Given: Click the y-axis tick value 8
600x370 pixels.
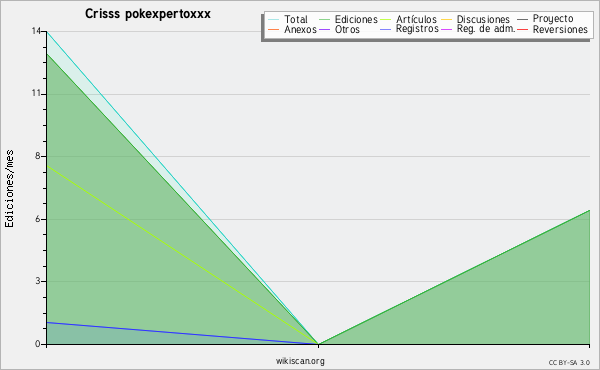Looking at the screenshot, I should [x=38, y=156].
